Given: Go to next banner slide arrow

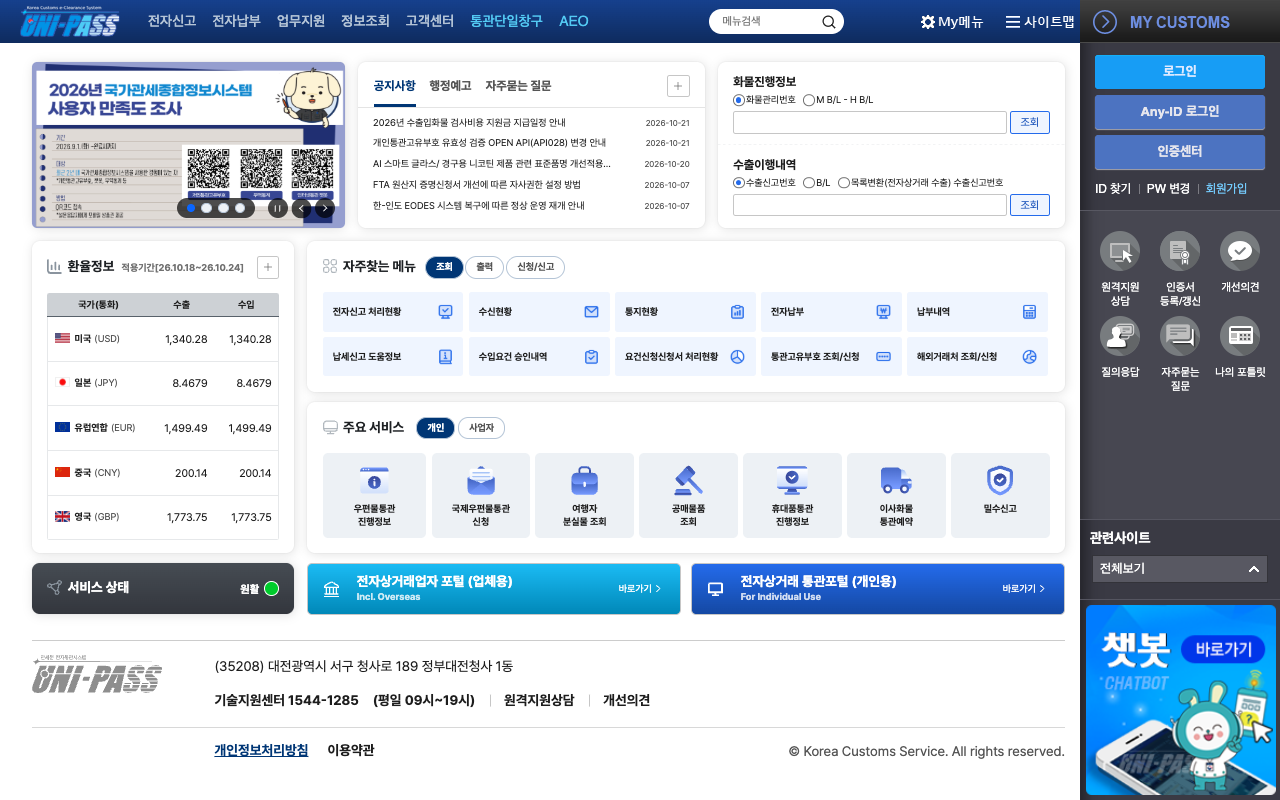Looking at the screenshot, I should 325,208.
